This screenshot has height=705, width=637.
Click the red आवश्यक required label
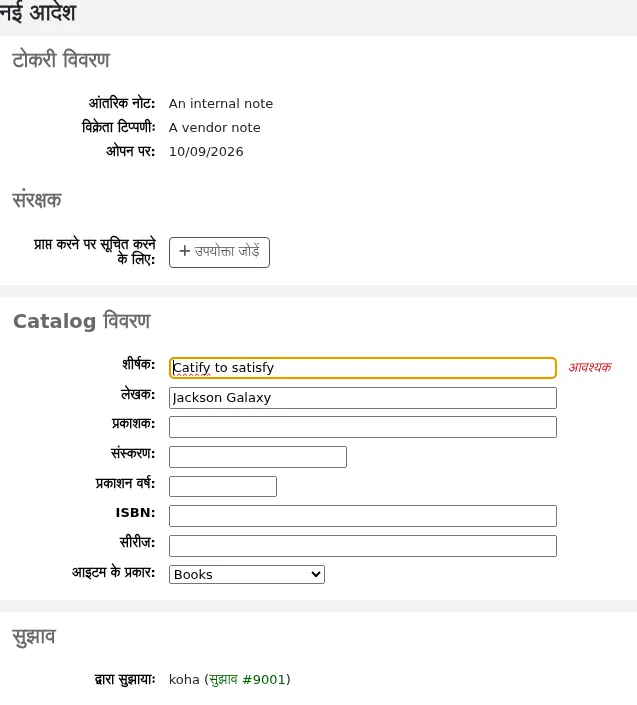click(590, 367)
